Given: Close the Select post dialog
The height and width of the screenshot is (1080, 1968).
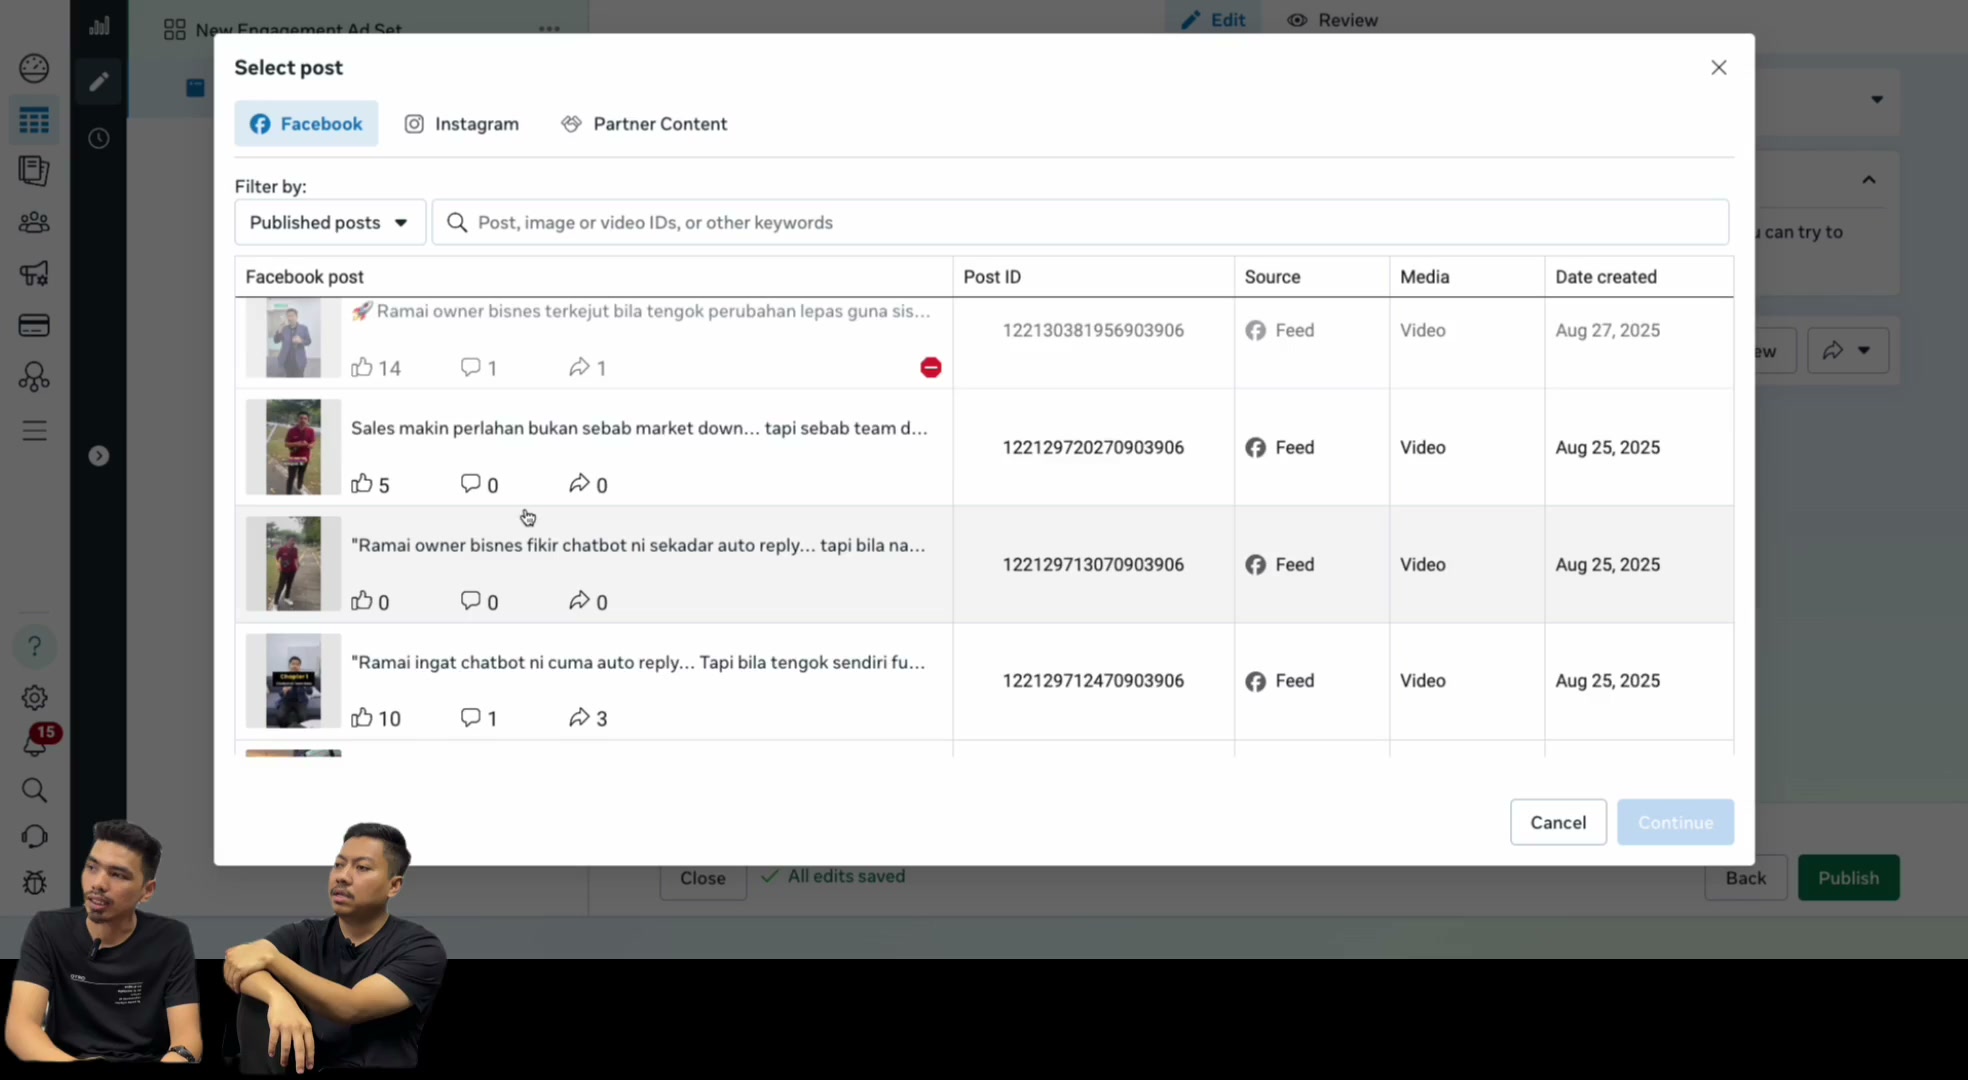Looking at the screenshot, I should point(1719,67).
